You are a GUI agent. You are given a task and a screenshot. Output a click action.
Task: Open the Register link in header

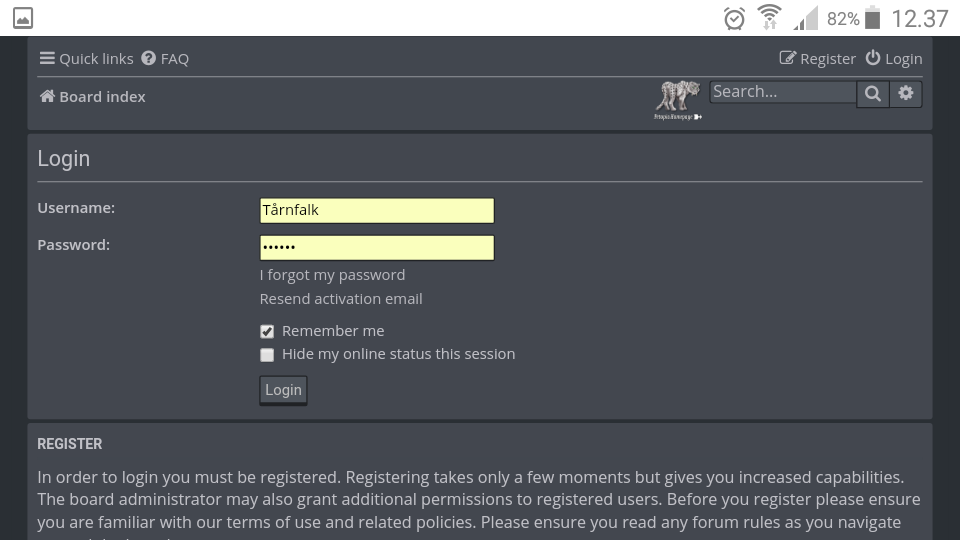point(817,59)
